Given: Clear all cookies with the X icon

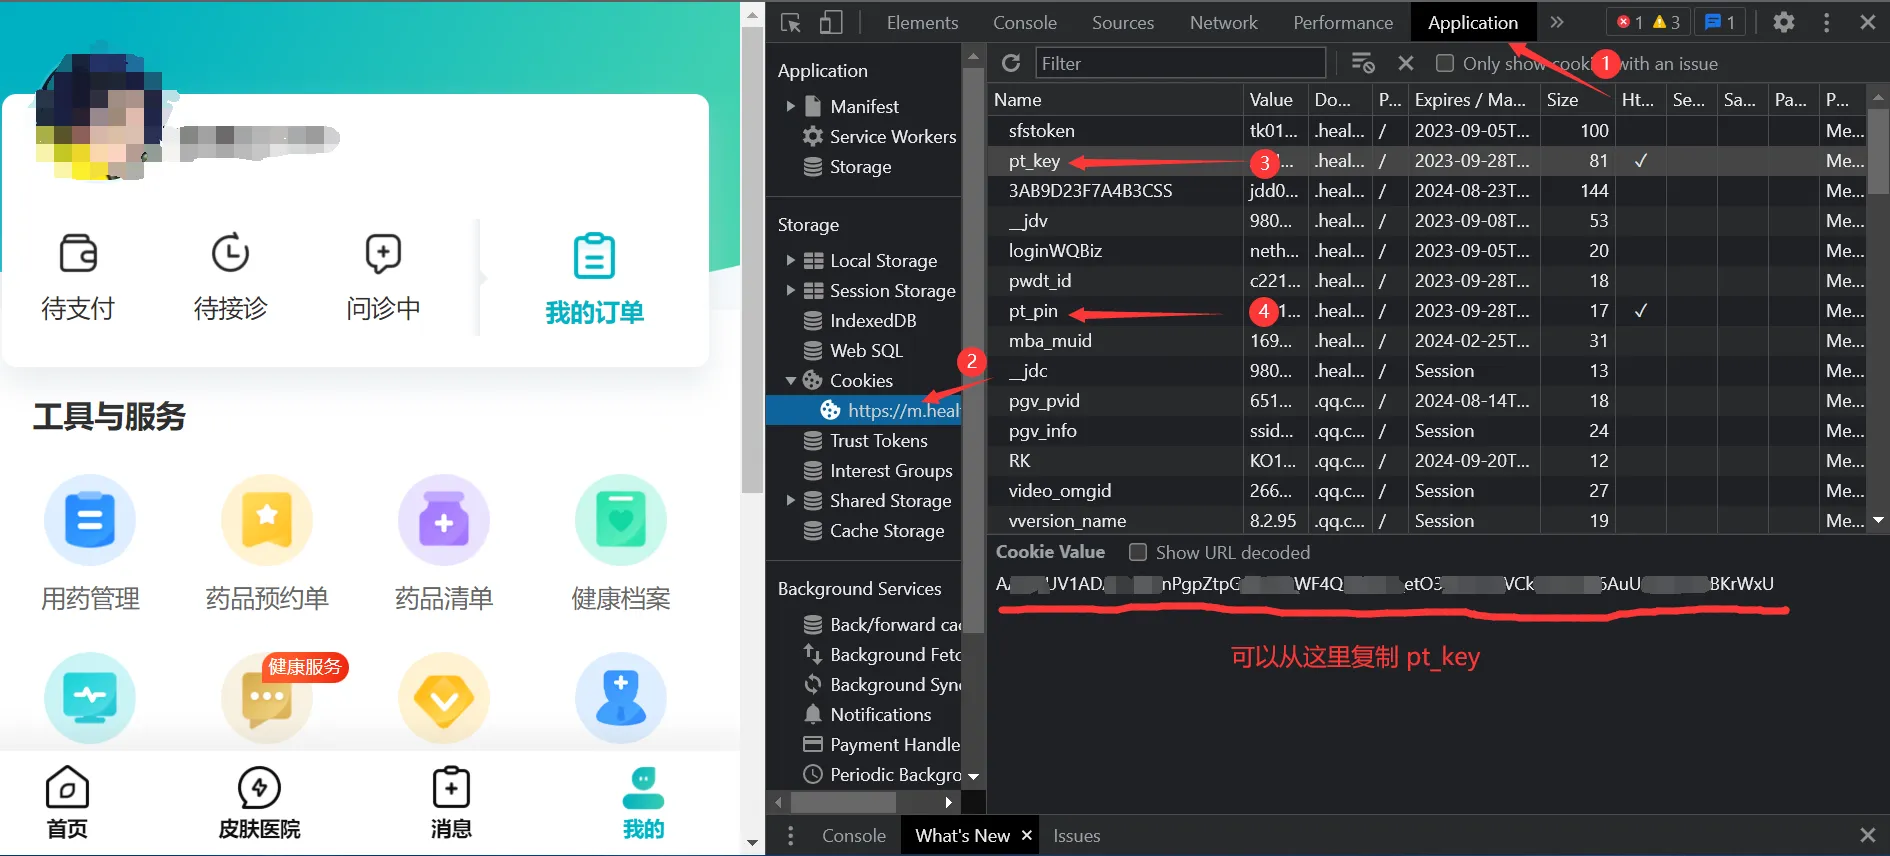Looking at the screenshot, I should point(1406,64).
